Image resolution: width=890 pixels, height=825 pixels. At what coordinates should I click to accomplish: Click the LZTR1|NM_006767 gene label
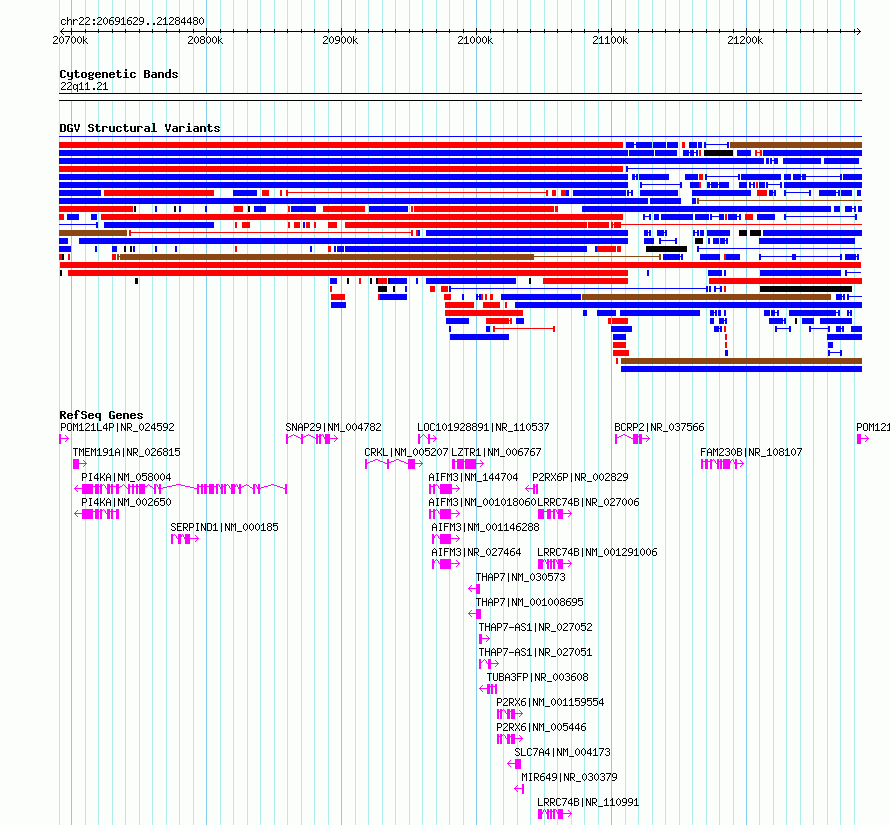[496, 452]
